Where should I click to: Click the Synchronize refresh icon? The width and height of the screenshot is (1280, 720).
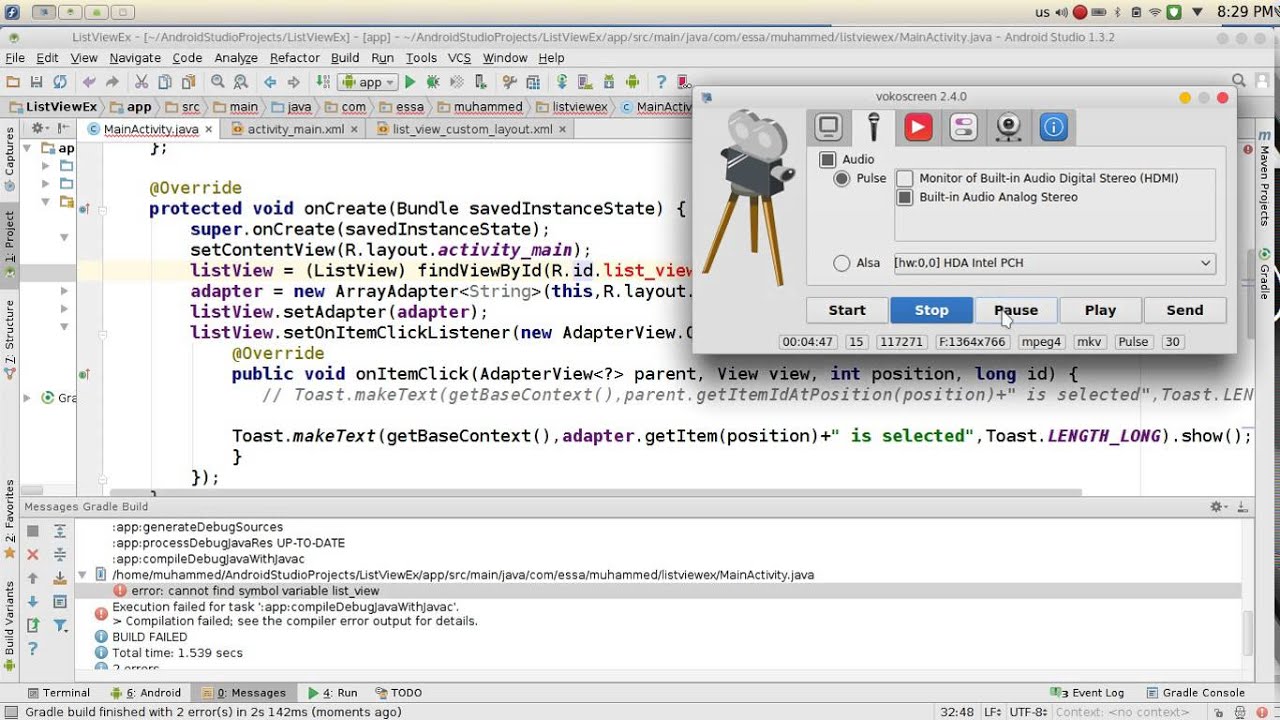pyautogui.click(x=60, y=82)
